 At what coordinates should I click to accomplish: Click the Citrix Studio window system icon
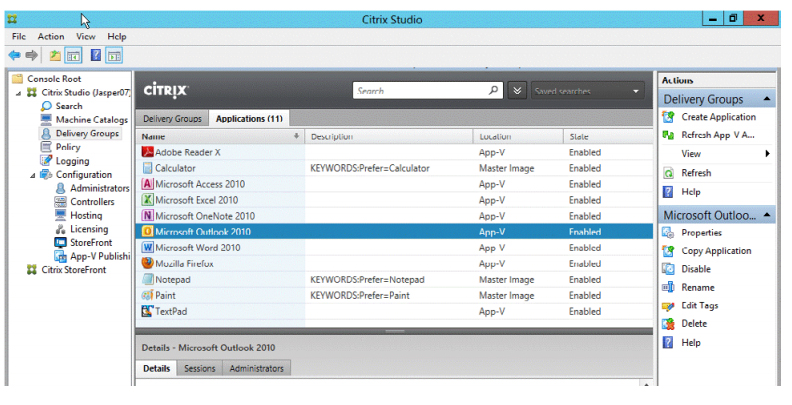click(13, 19)
